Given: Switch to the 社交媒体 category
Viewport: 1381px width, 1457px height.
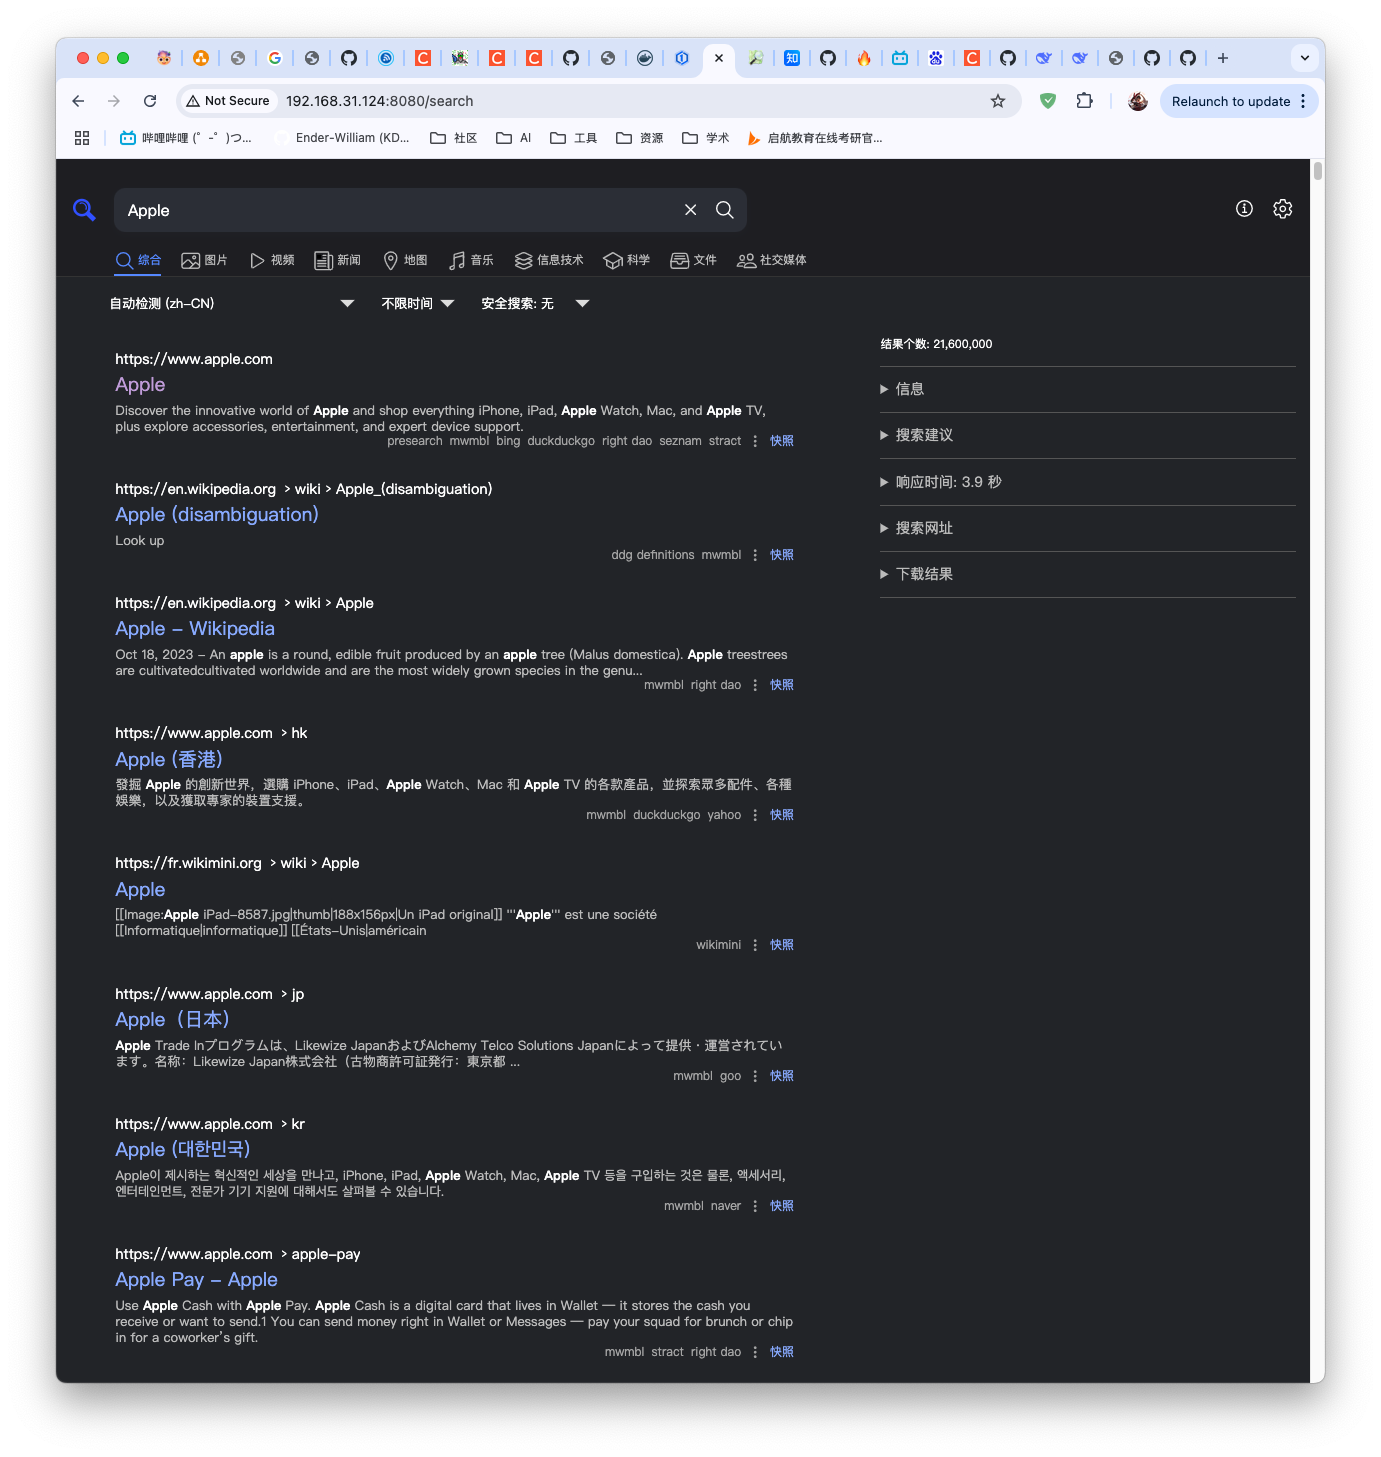Looking at the screenshot, I should 771,260.
